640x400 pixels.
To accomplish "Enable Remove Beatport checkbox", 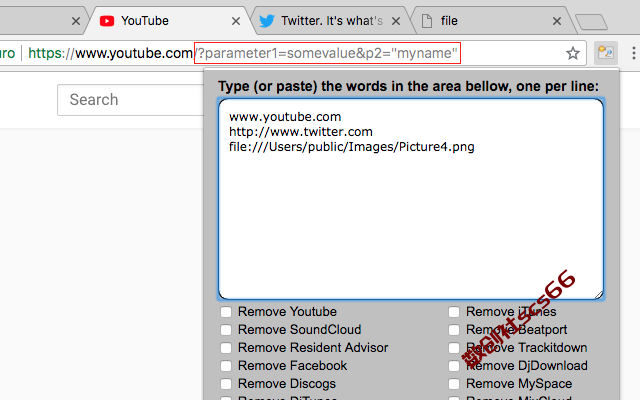I will coord(454,330).
